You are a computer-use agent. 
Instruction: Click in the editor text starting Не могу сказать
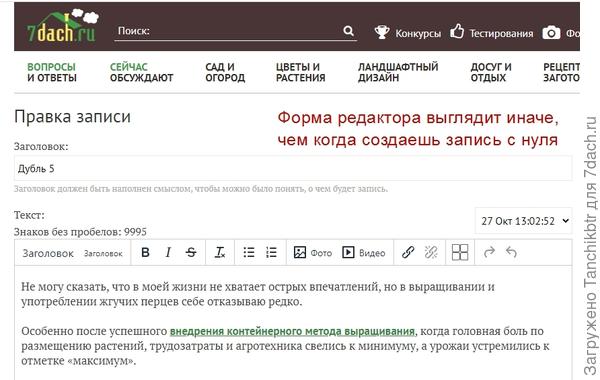[x=258, y=294]
